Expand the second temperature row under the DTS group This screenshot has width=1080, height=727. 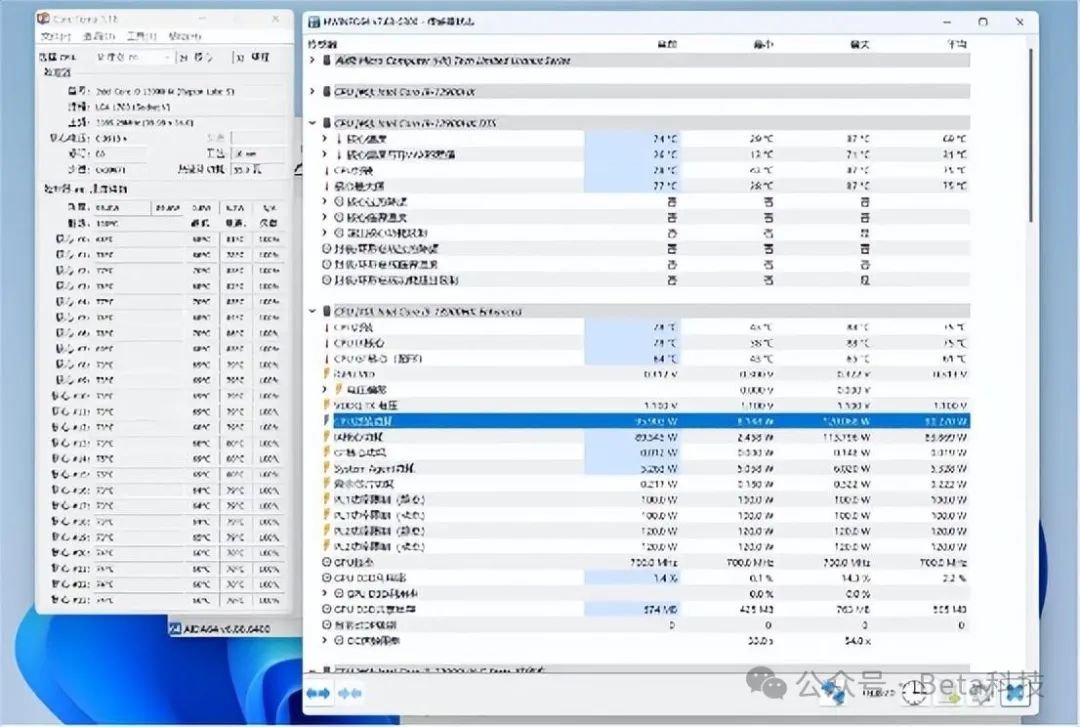coord(325,154)
